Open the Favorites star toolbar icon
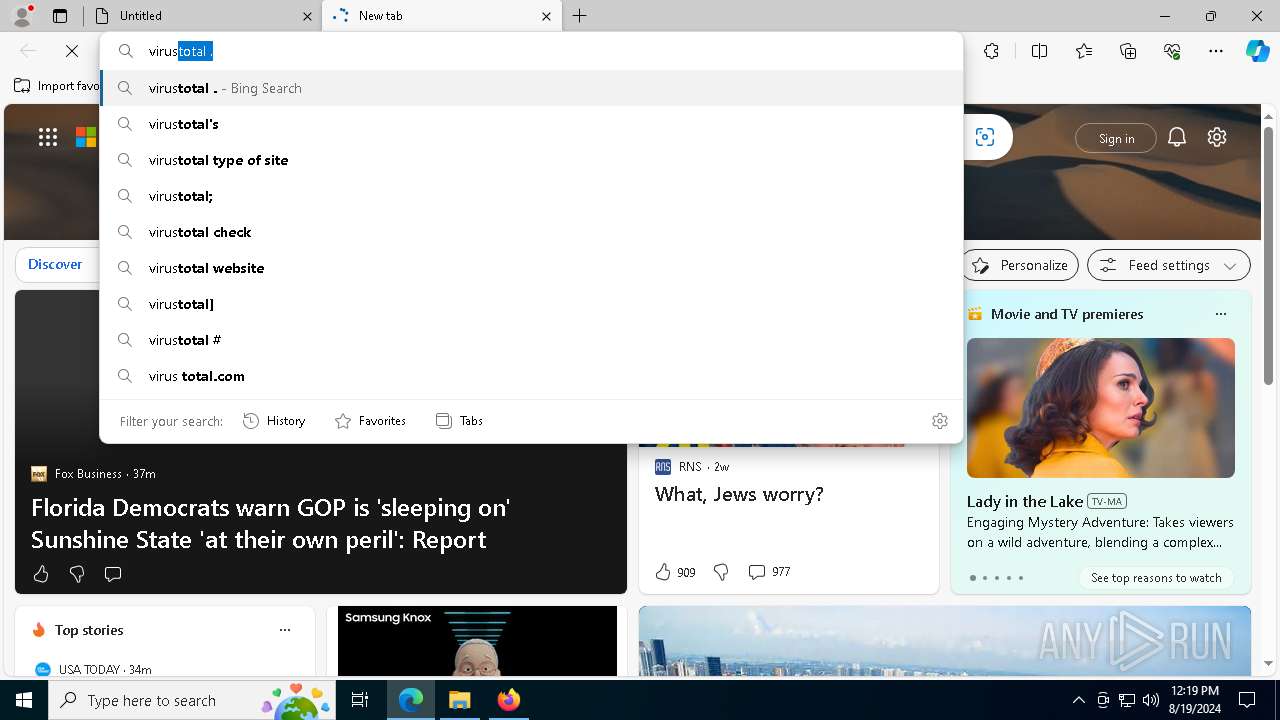The height and width of the screenshot is (720, 1280). (1084, 51)
